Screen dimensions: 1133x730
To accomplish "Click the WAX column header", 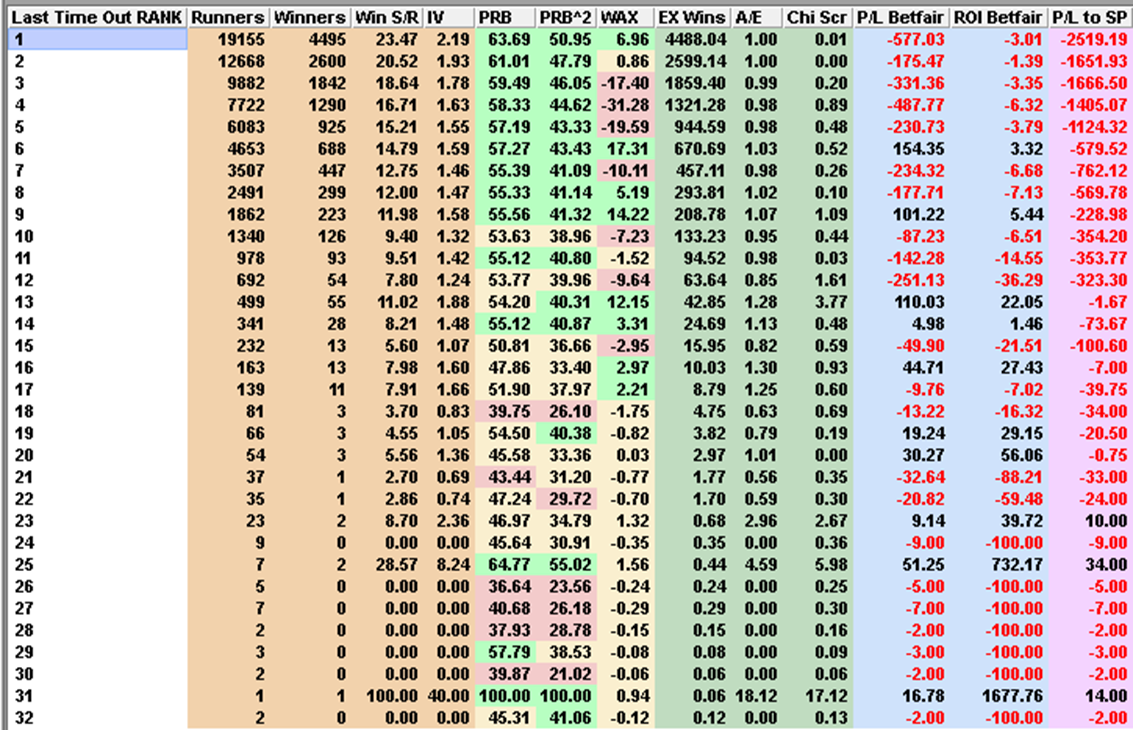I will click(x=625, y=18).
